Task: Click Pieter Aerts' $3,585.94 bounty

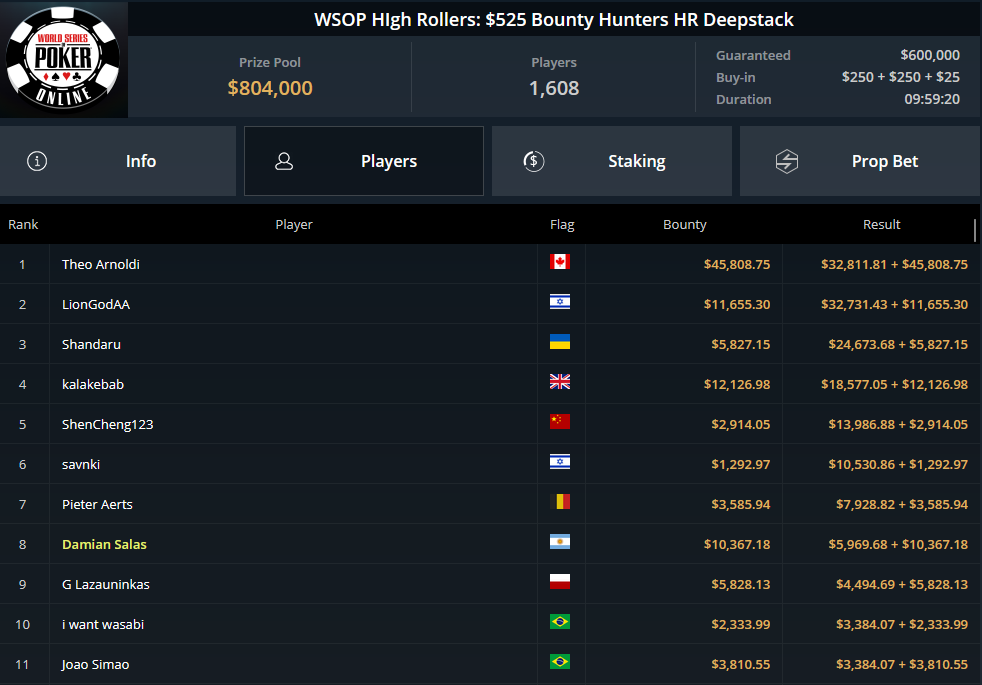Action: tap(741, 505)
